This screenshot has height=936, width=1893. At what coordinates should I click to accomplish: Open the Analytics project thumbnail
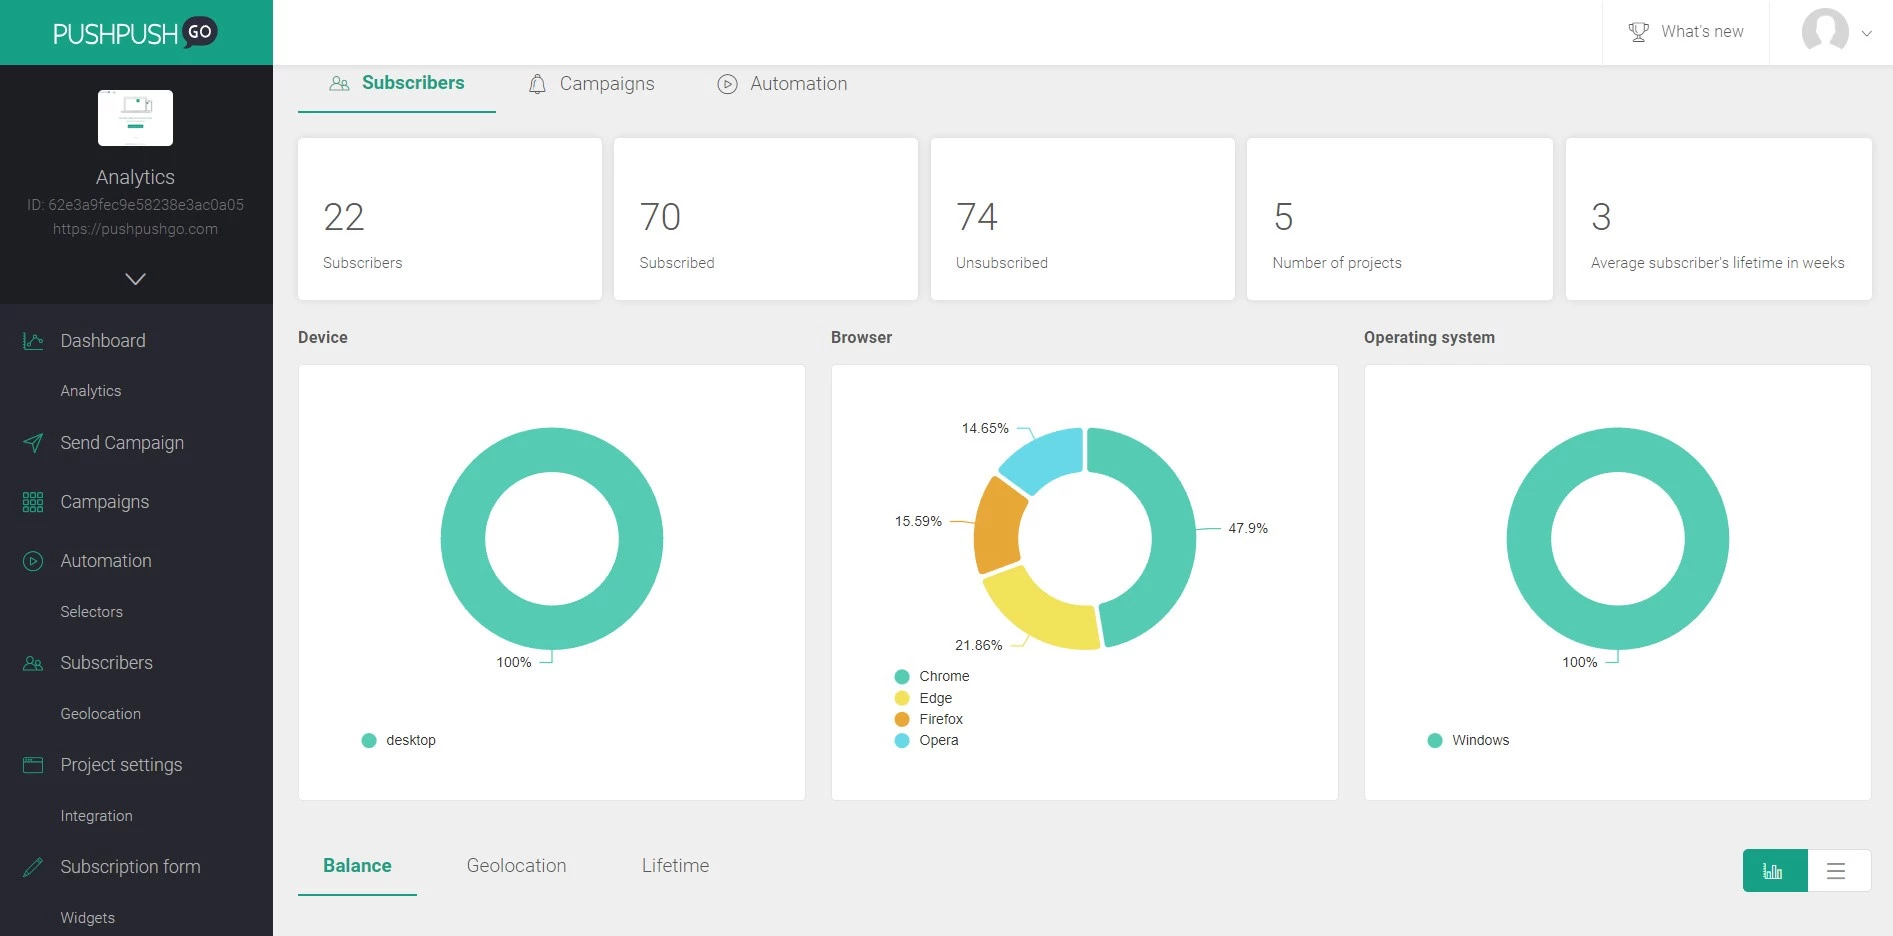coord(135,118)
